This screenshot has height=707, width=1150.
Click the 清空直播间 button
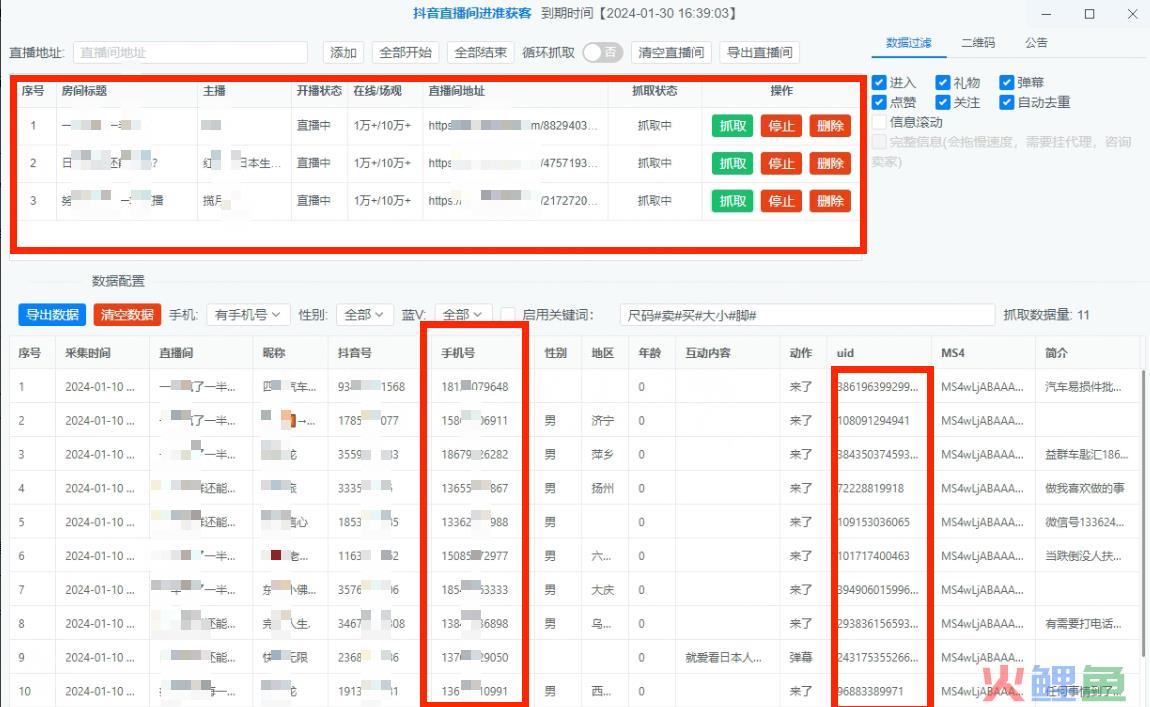point(671,53)
